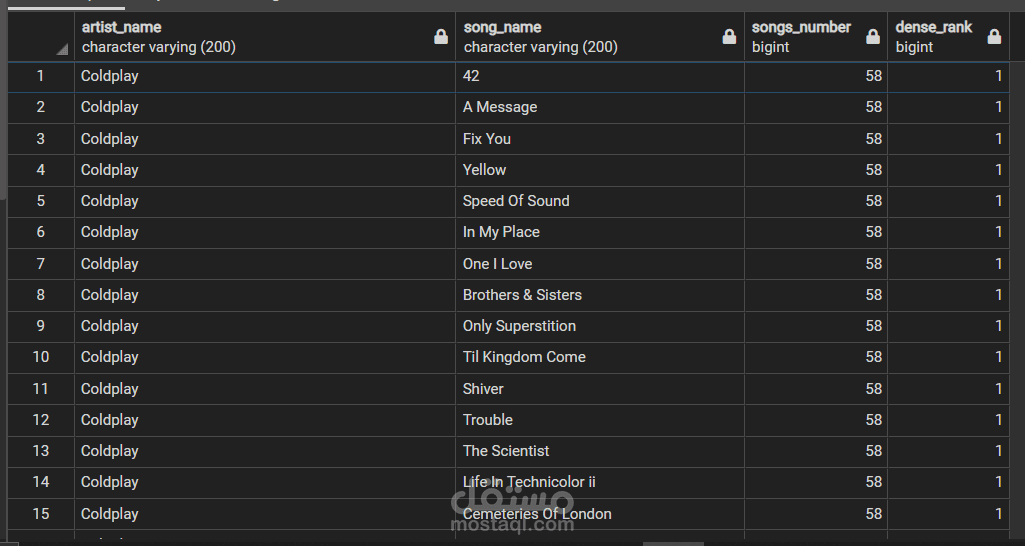The image size is (1025, 546).
Task: Select row number 5 header
Action: (41, 201)
